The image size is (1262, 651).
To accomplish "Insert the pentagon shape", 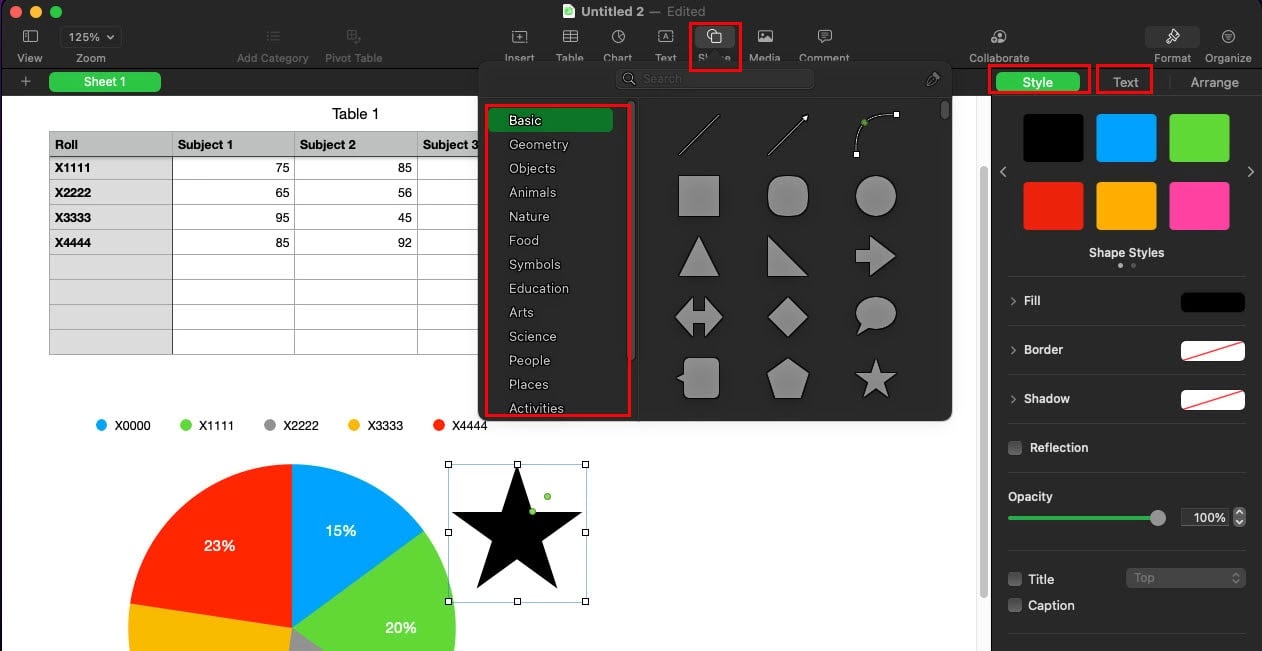I will (787, 379).
